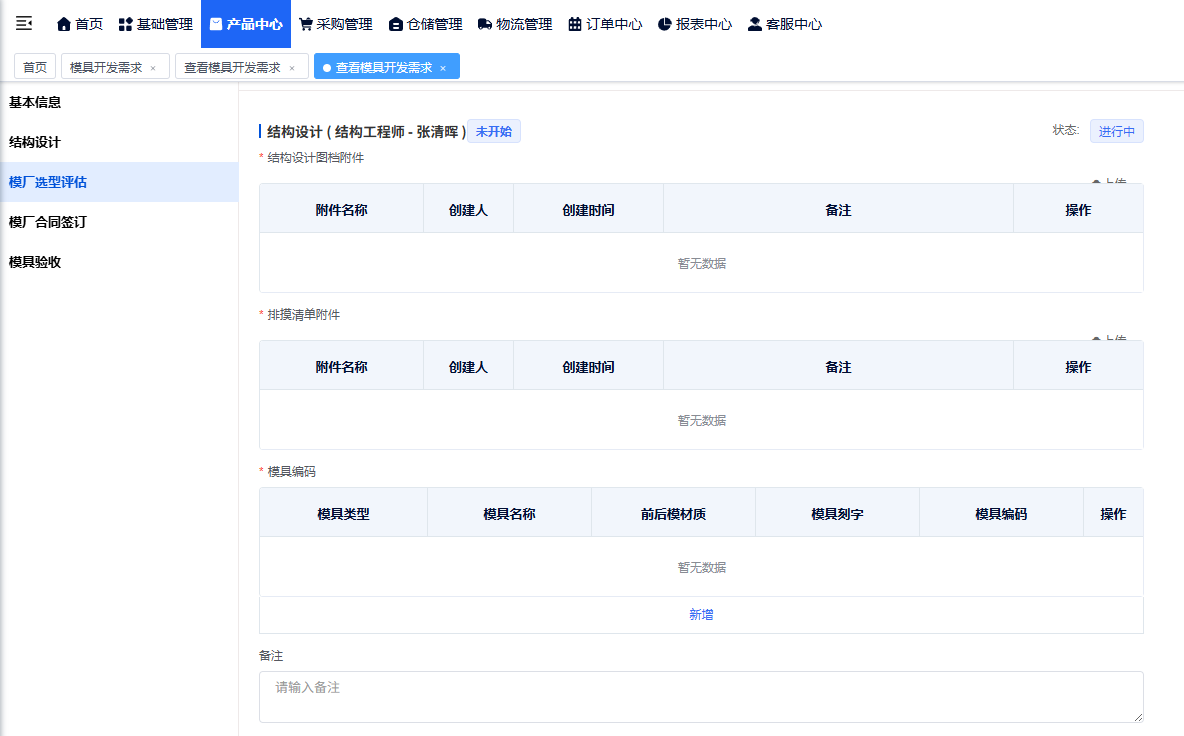
Task: Open 订单中心 via its calendar icon
Action: coord(575,23)
